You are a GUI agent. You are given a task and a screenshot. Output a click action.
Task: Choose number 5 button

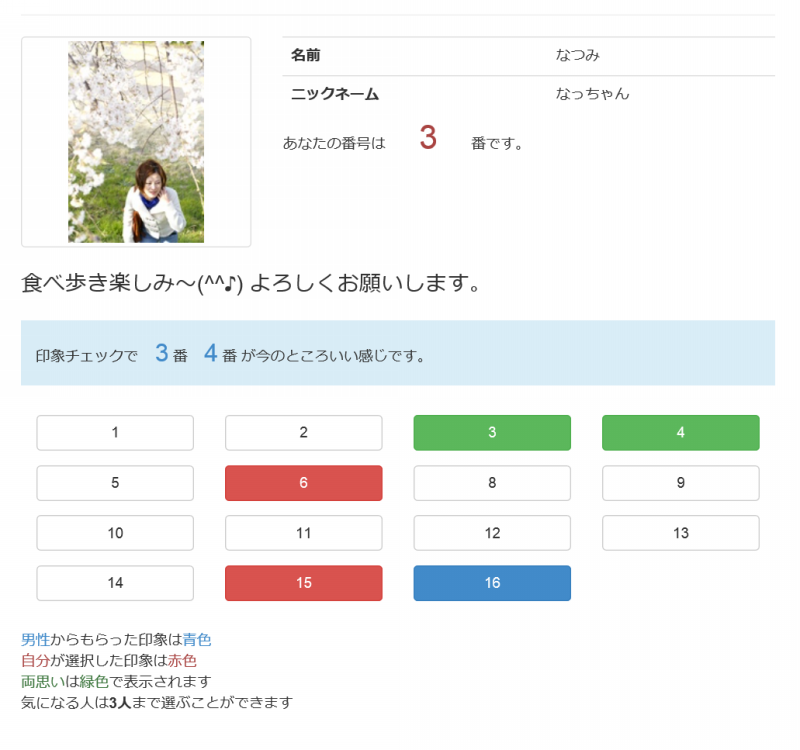coord(115,483)
